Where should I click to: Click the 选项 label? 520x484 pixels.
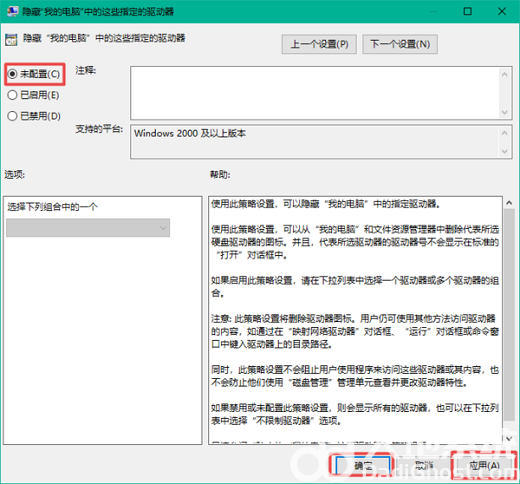(14, 174)
